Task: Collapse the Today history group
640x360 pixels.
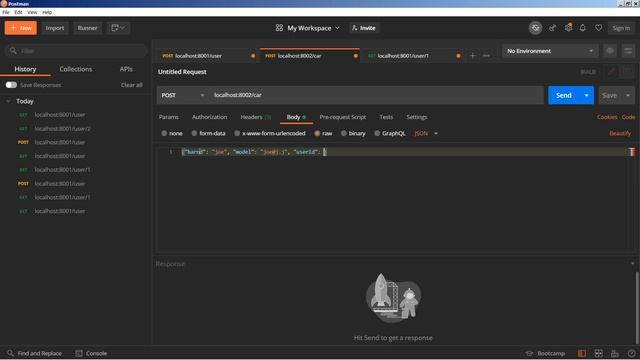Action: (x=8, y=101)
